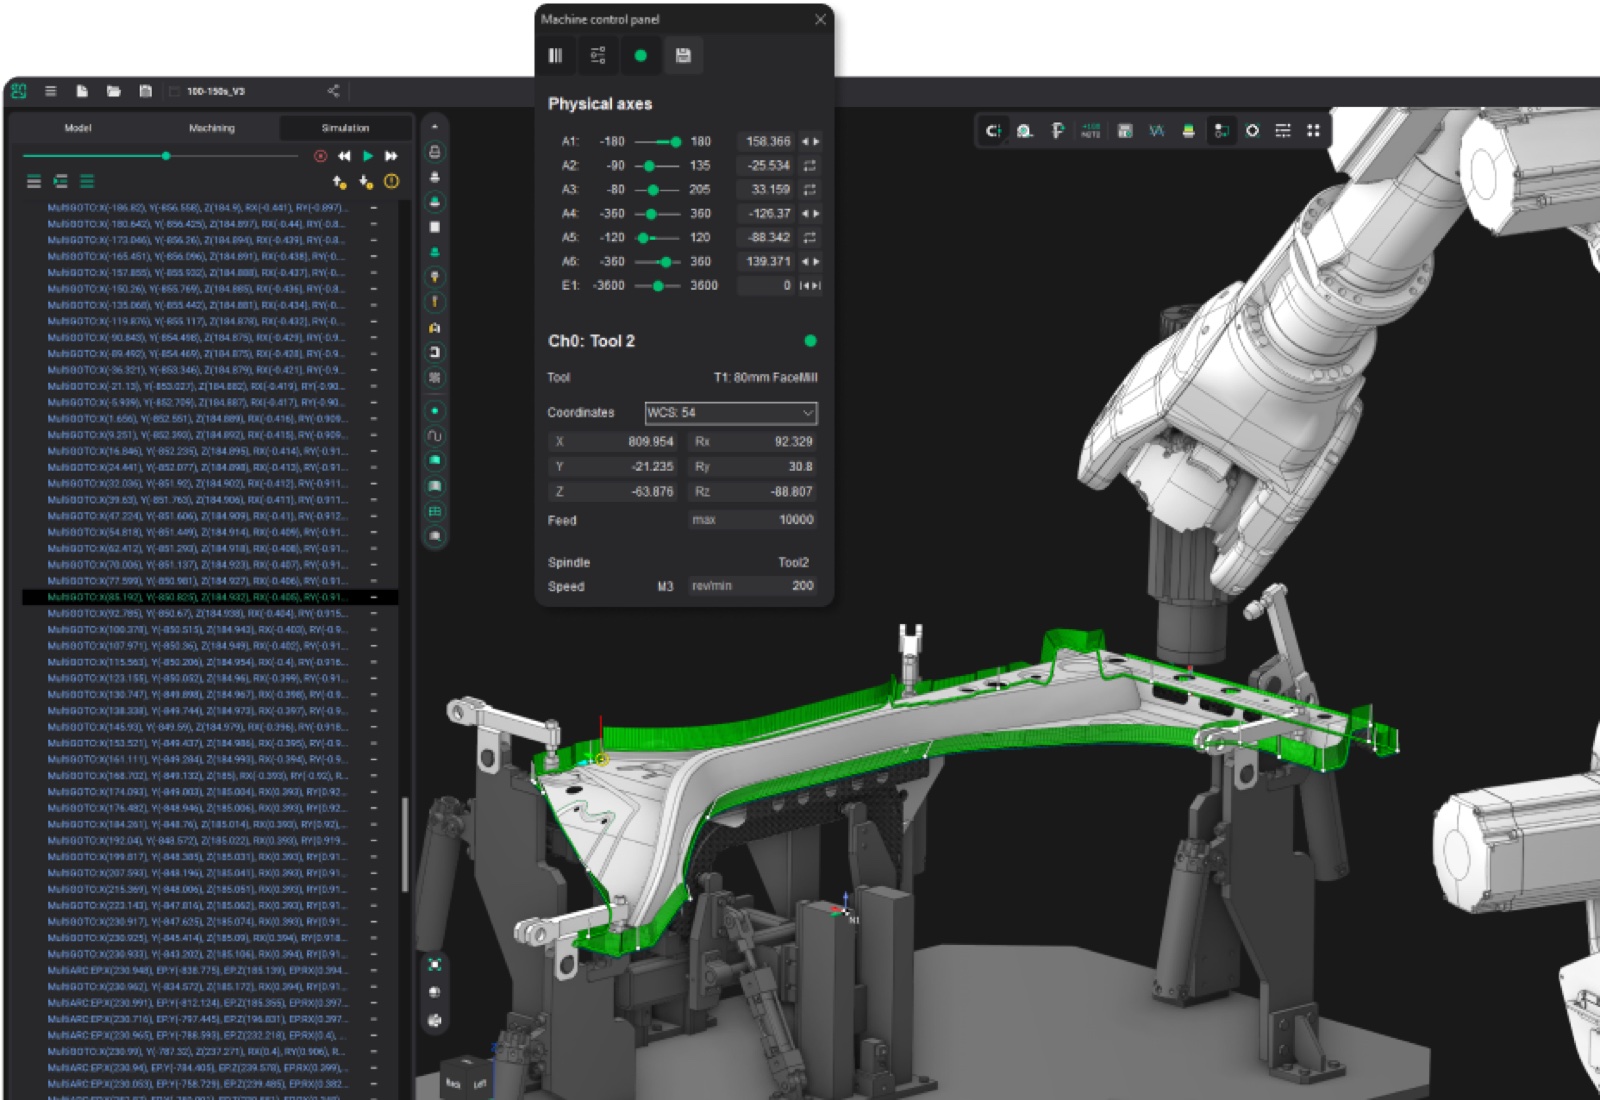Click the yellow warning circle icon

(x=391, y=182)
